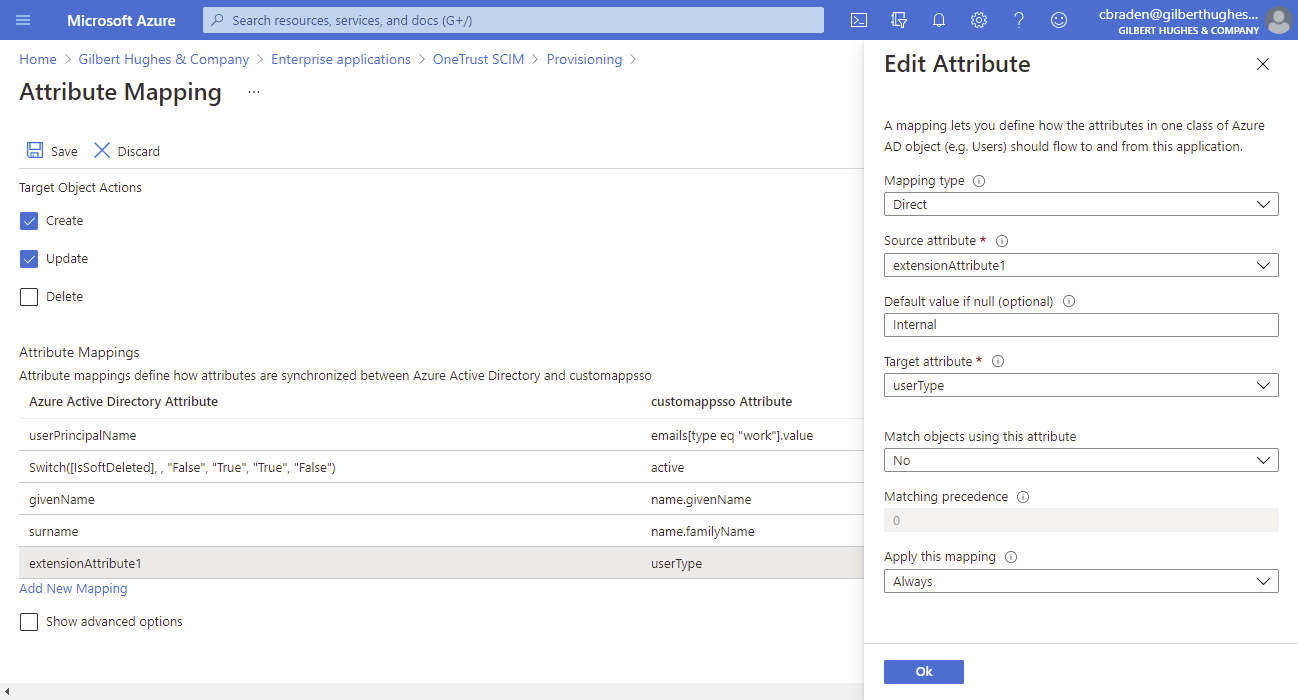Navigate to Enterprise applications breadcrumb

tap(341, 59)
